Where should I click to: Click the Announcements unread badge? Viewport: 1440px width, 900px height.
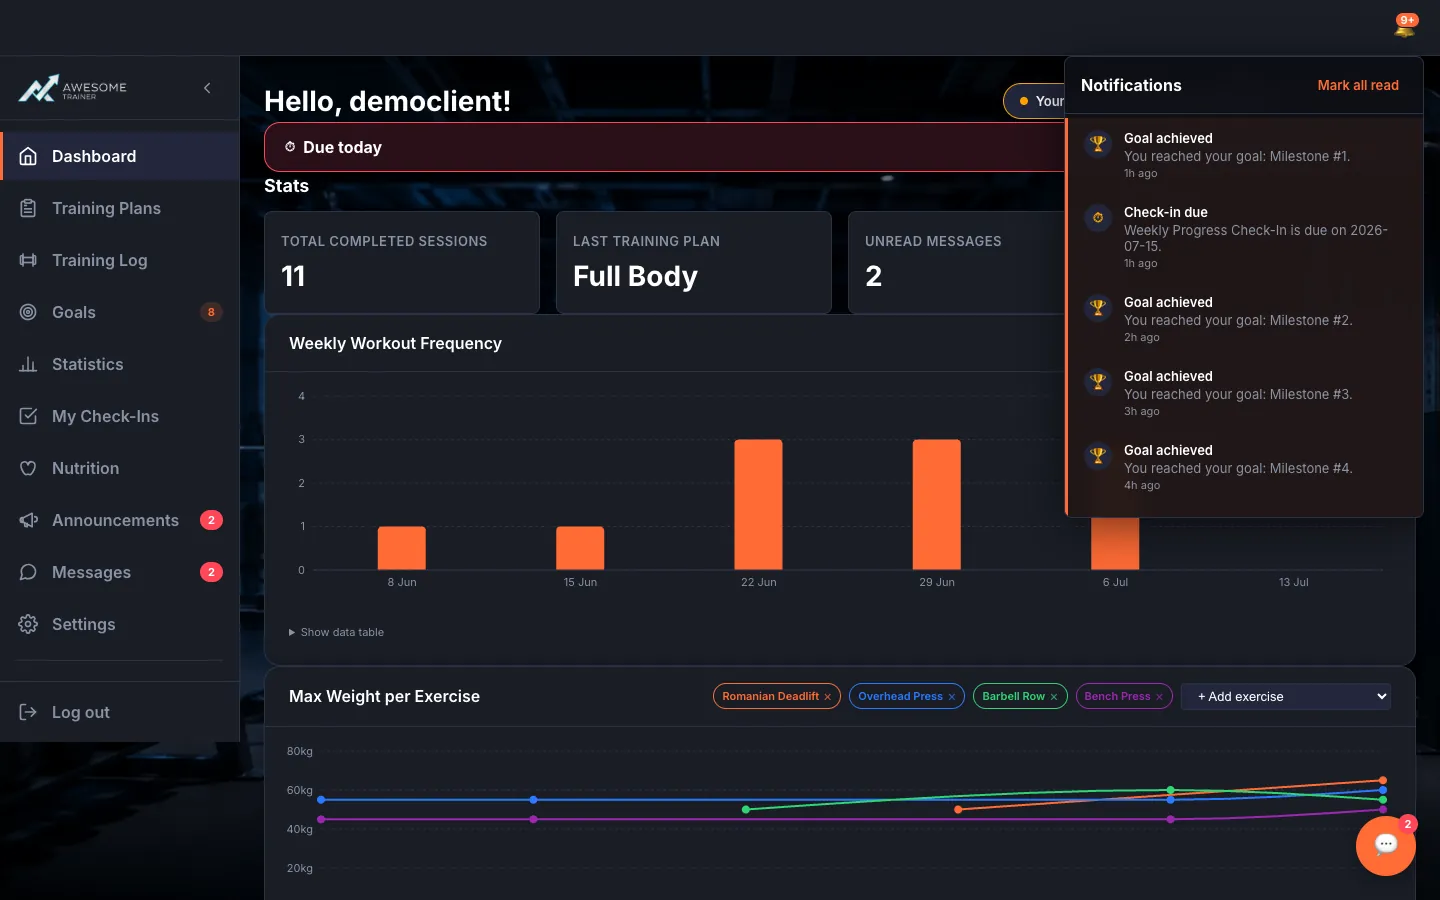[x=211, y=520]
